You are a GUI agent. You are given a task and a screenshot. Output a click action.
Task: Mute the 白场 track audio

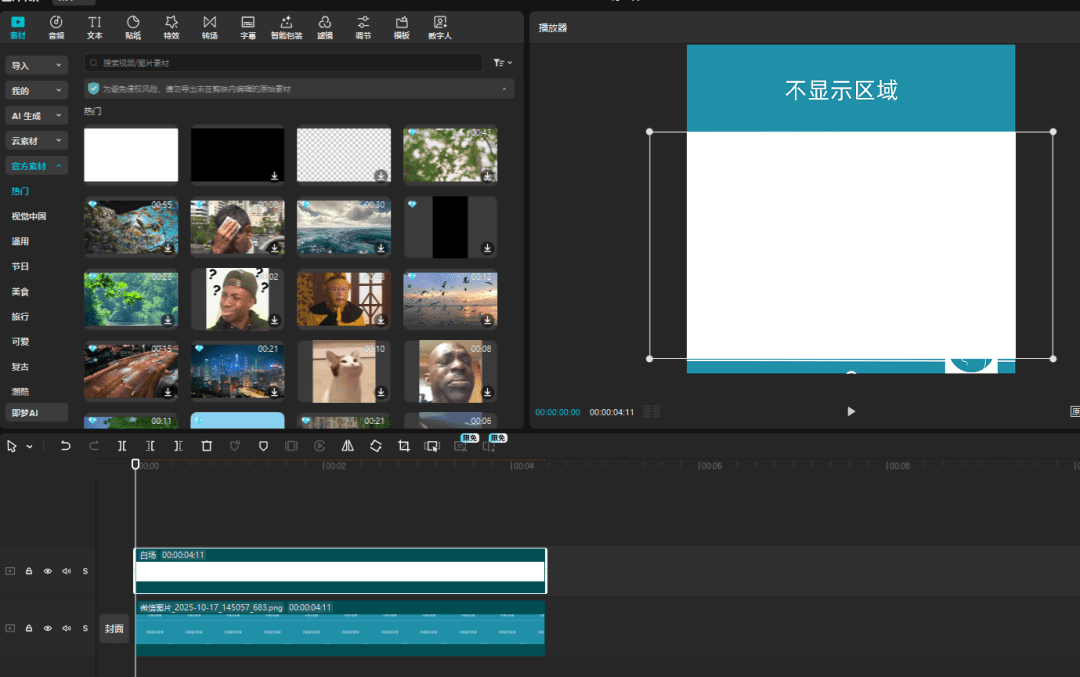pyautogui.click(x=66, y=571)
